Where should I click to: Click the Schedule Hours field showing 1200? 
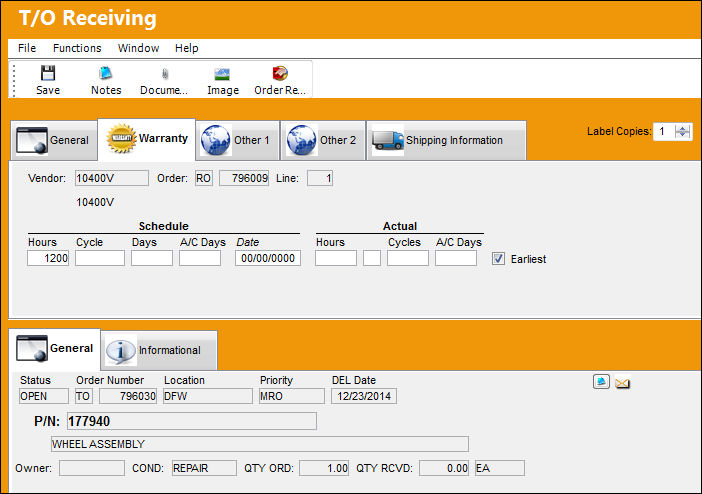pyautogui.click(x=48, y=258)
